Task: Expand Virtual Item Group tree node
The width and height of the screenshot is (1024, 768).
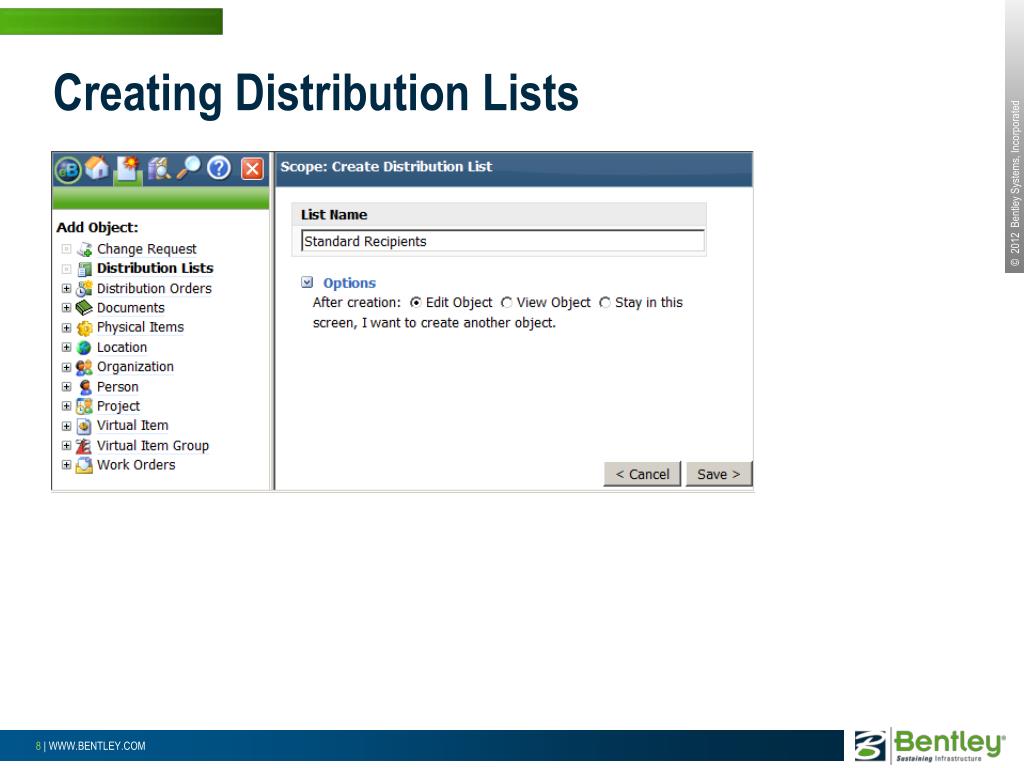Action: click(66, 445)
